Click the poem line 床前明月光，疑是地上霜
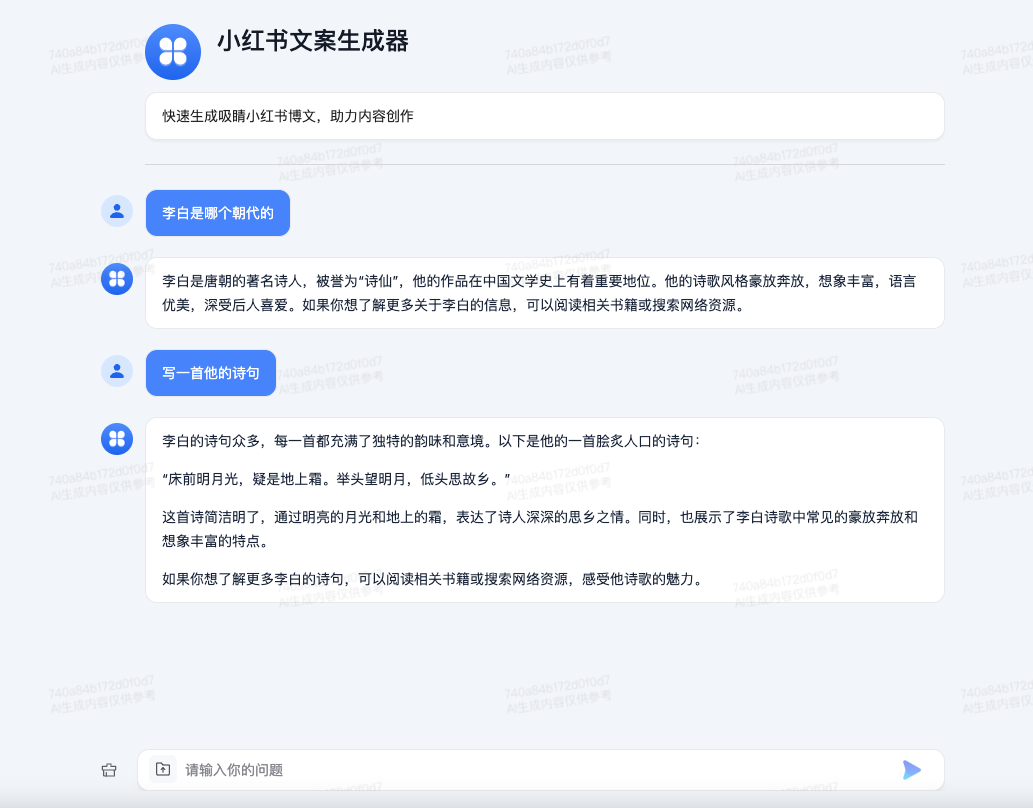Image resolution: width=1033 pixels, height=808 pixels. [x=336, y=479]
